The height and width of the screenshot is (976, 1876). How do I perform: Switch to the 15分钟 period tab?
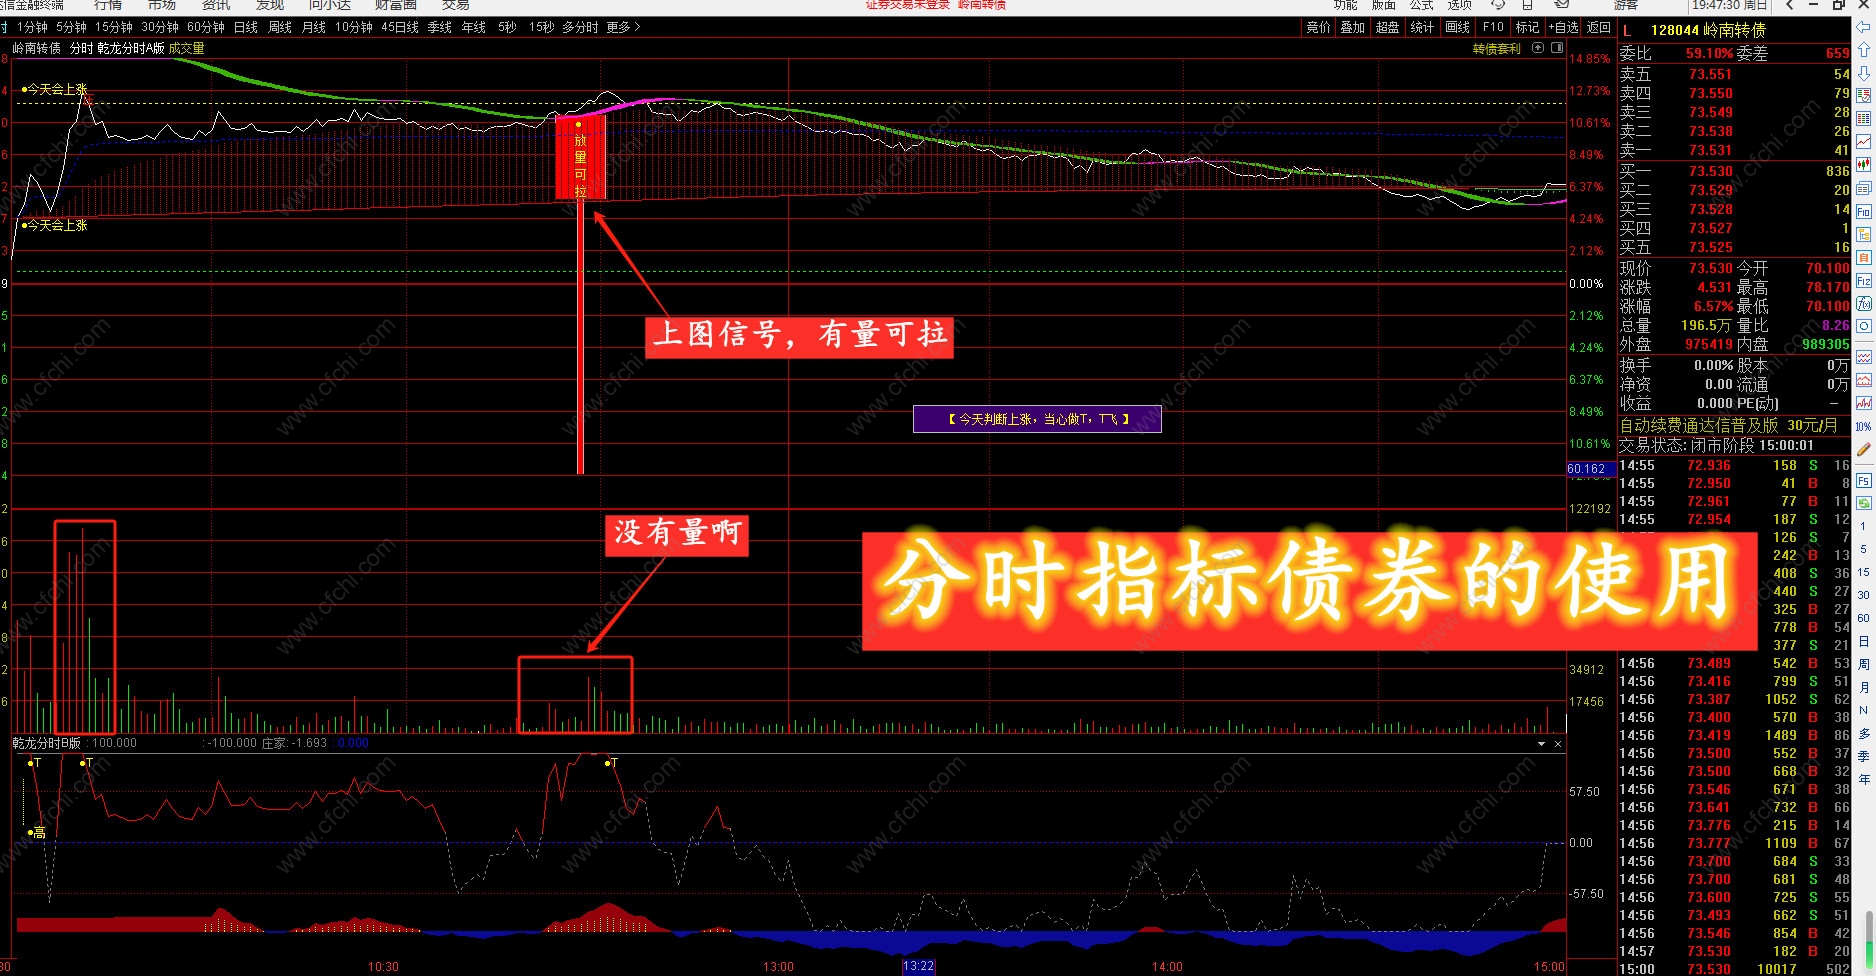pyautogui.click(x=114, y=27)
